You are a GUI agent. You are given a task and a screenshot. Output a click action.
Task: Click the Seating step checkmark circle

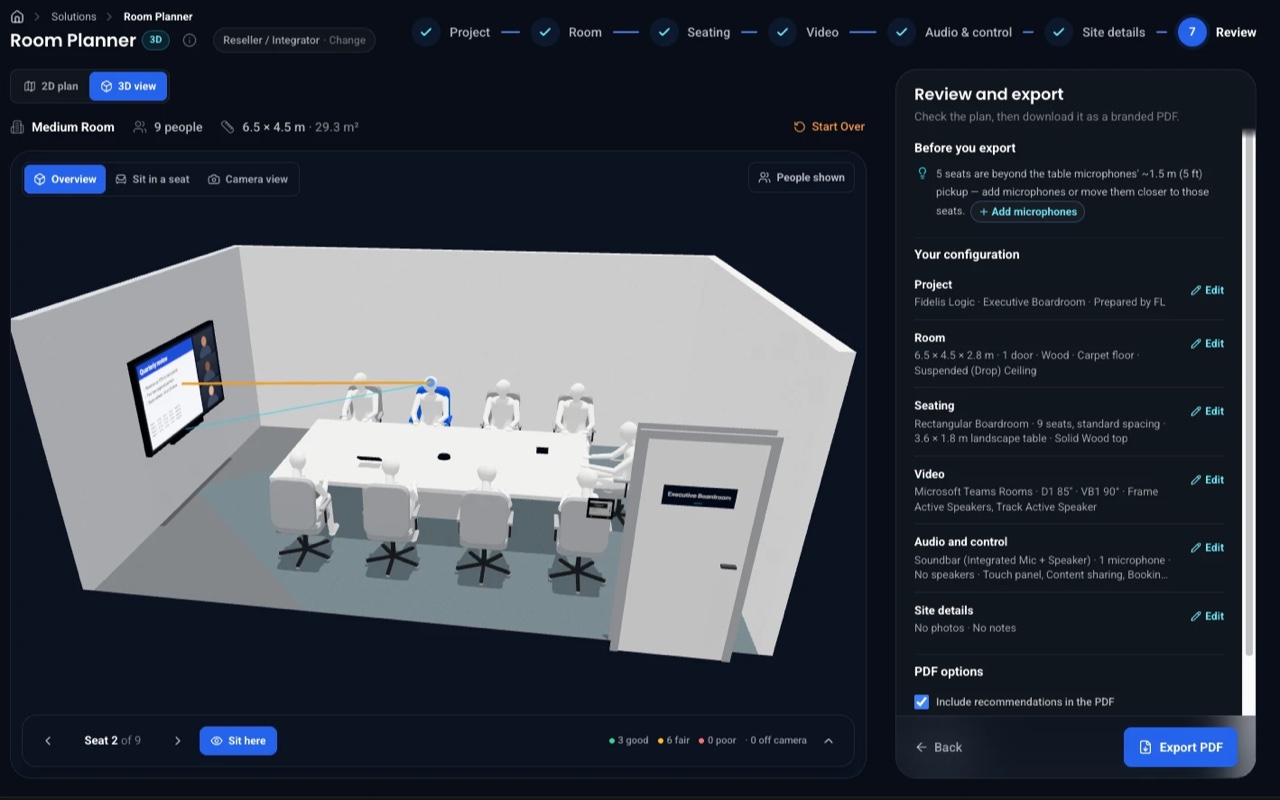pos(664,32)
